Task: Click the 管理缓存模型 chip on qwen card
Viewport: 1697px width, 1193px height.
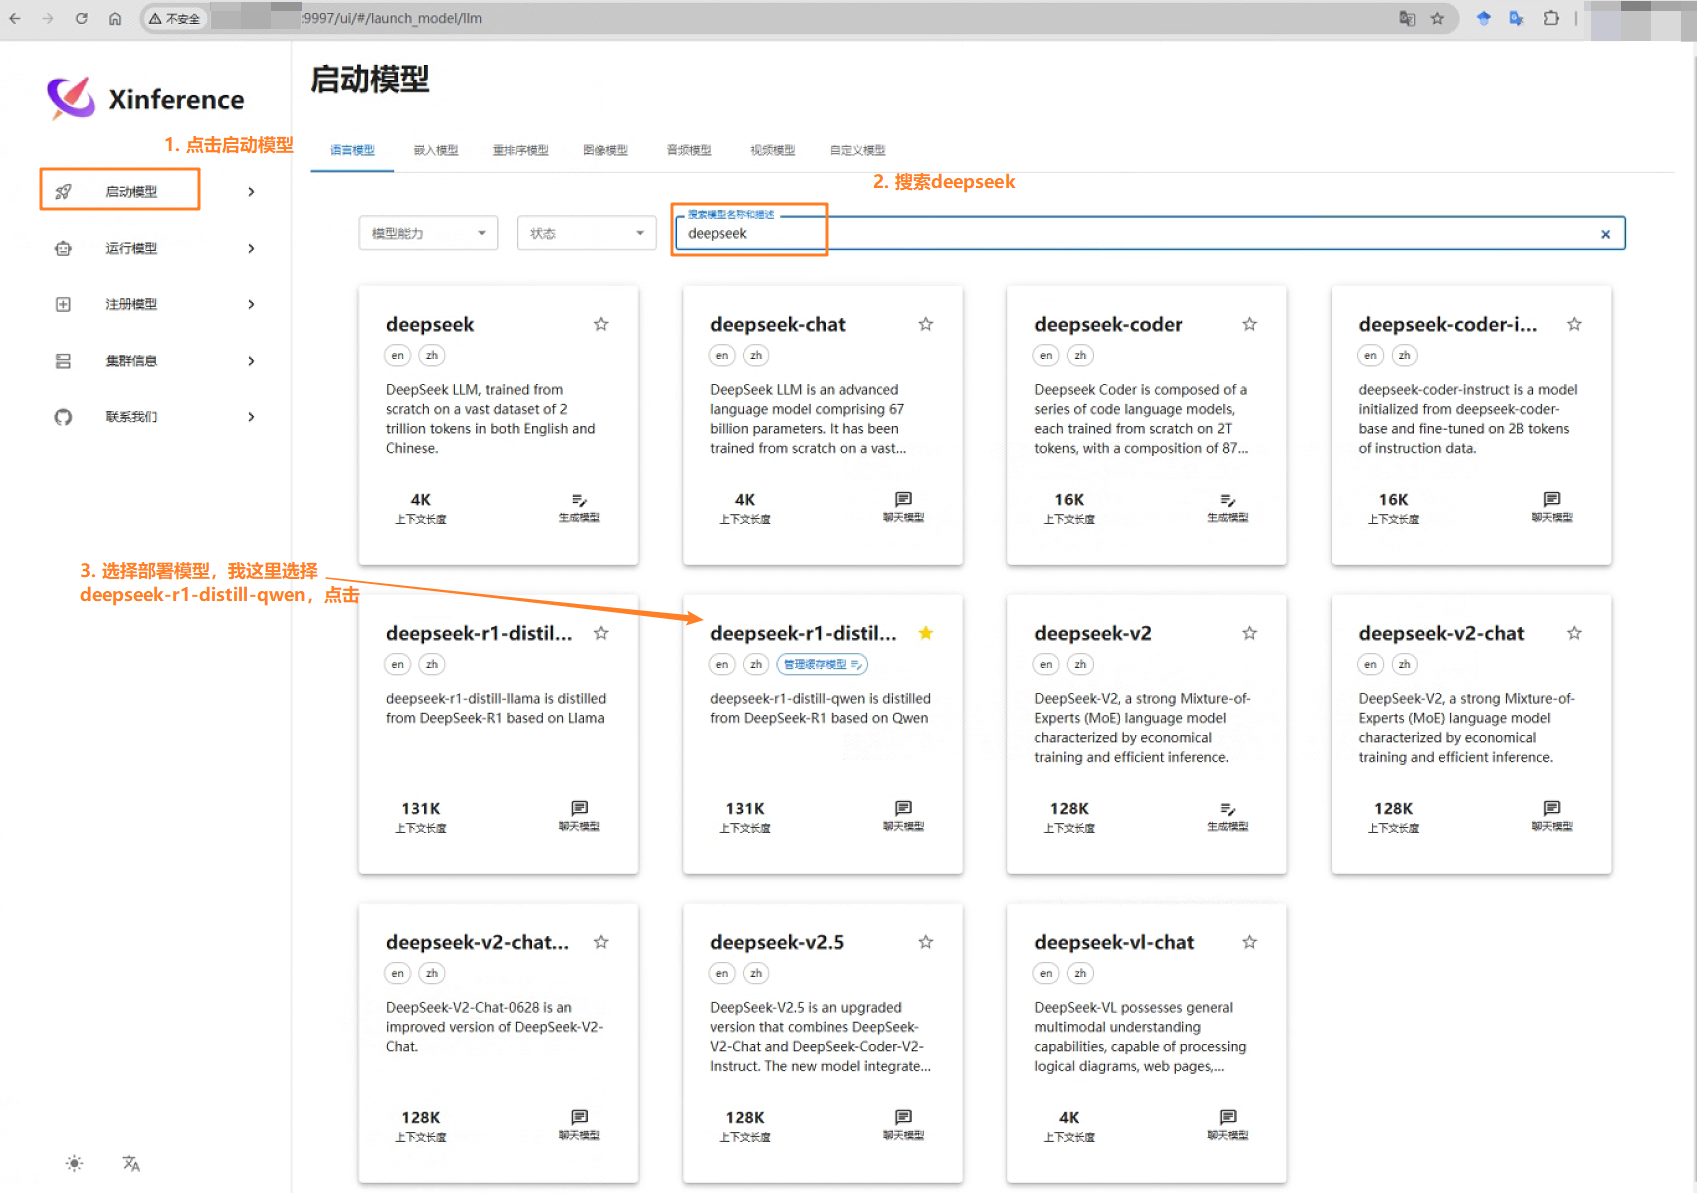Action: pos(822,664)
